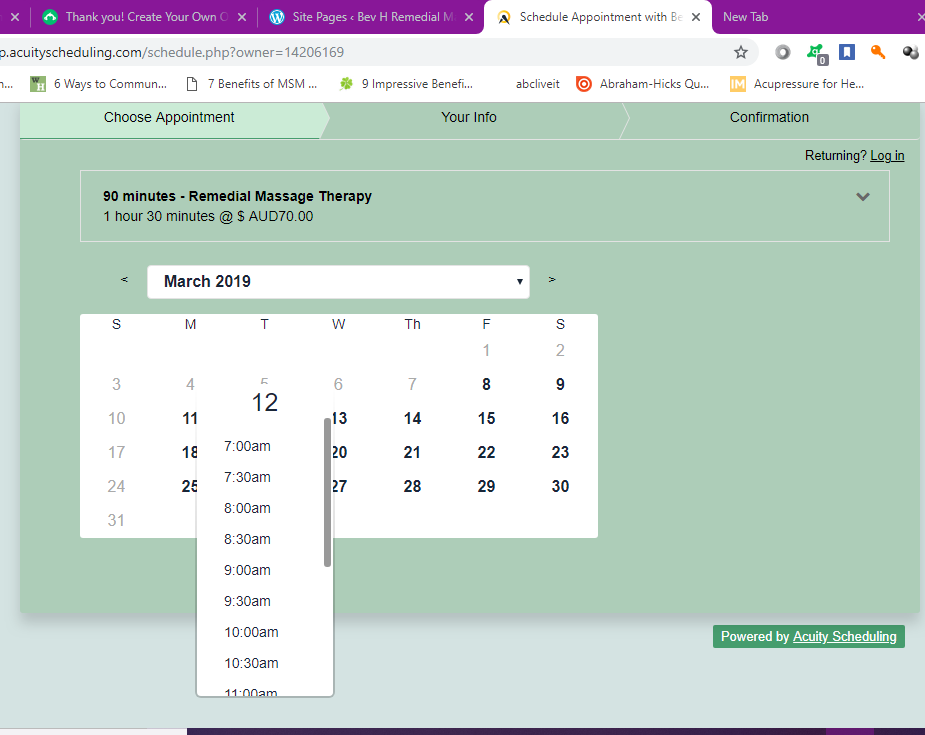Open the Abraham-Hicks bookmark

643,84
